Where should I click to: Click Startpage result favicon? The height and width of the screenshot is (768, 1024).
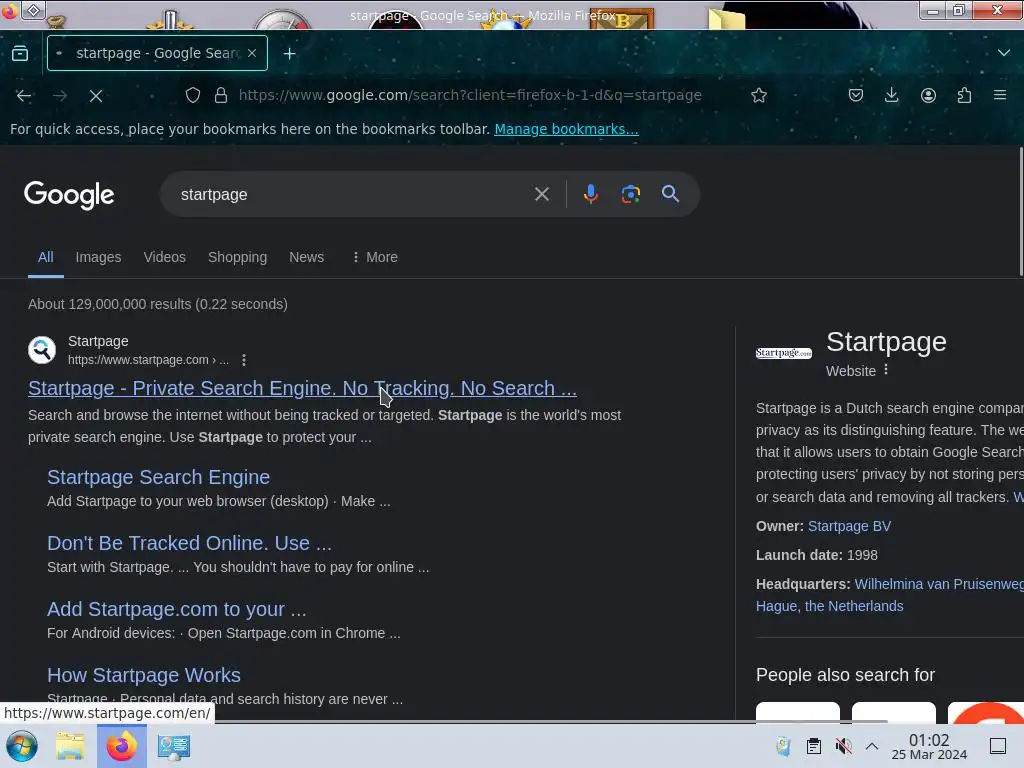[x=42, y=350]
